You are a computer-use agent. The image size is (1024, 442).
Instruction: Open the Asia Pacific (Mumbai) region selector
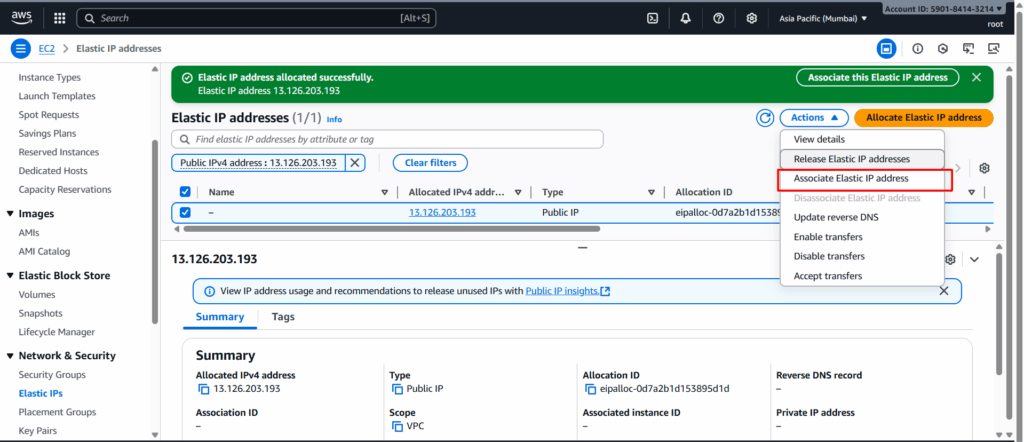(x=823, y=18)
